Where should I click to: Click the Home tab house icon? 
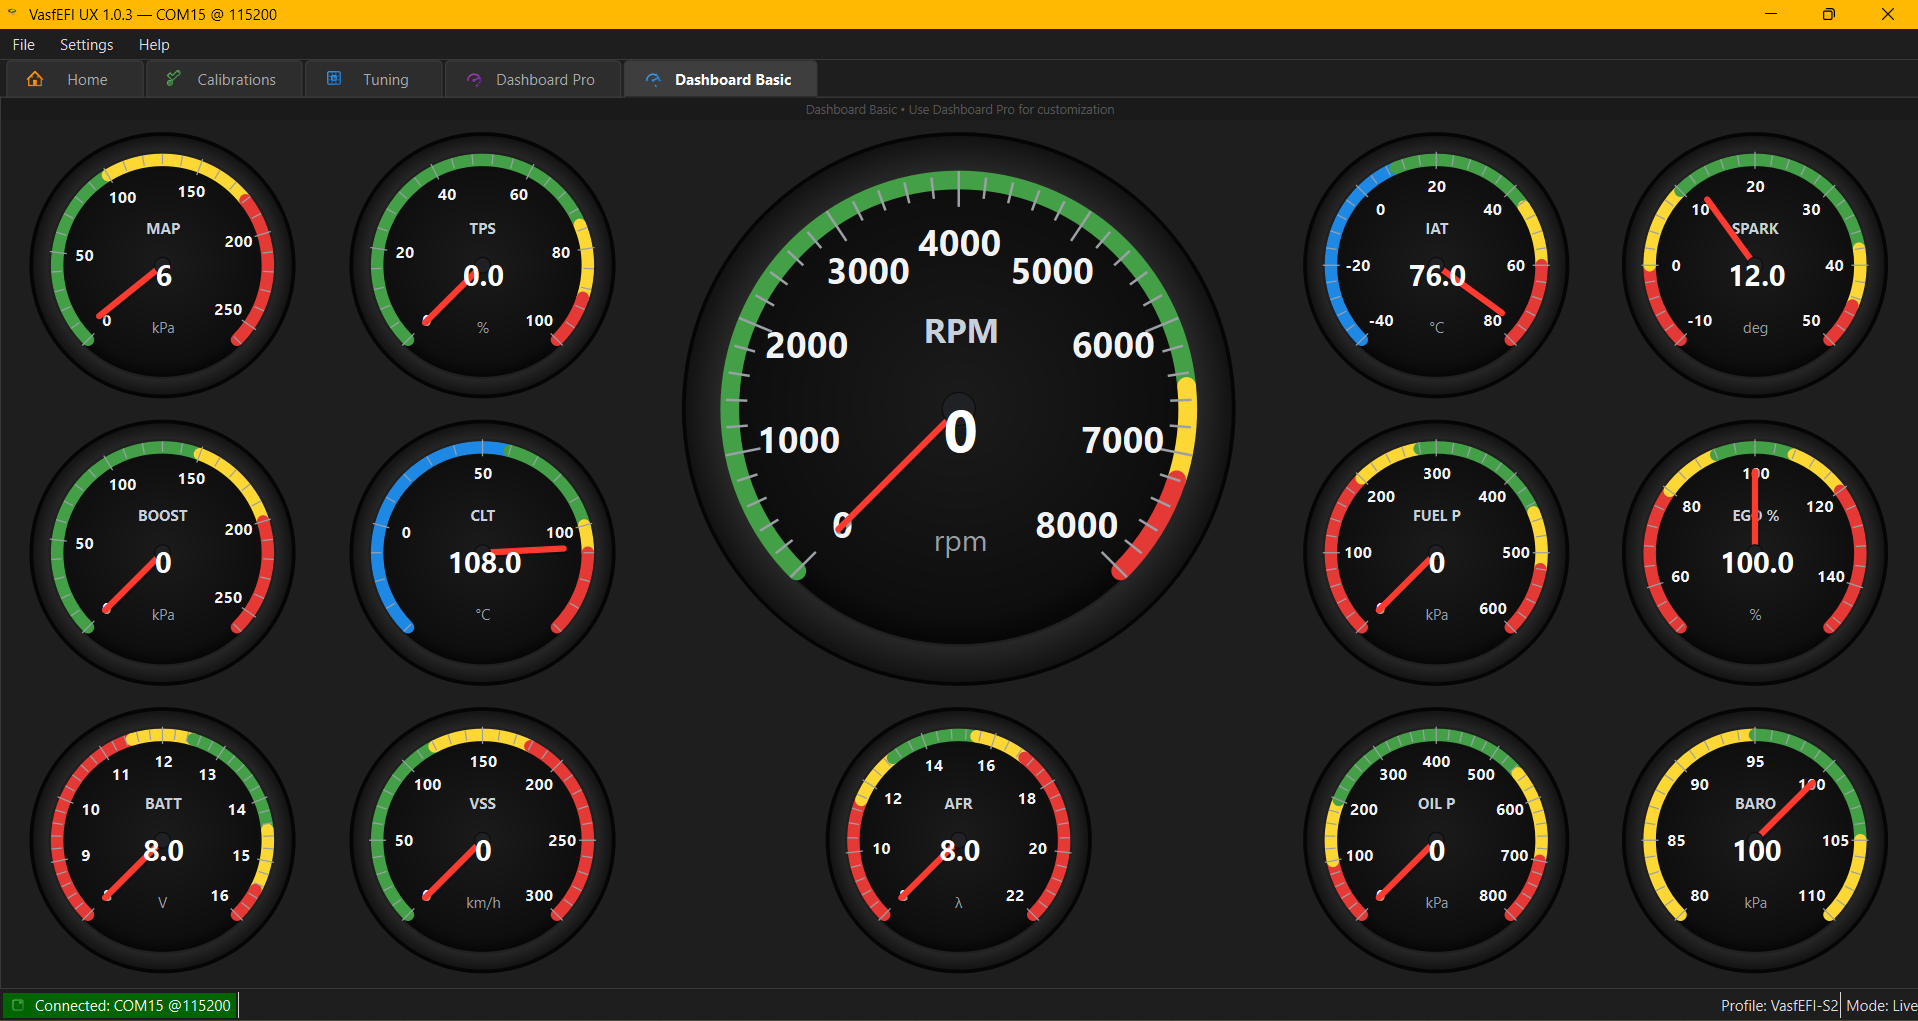(x=35, y=79)
